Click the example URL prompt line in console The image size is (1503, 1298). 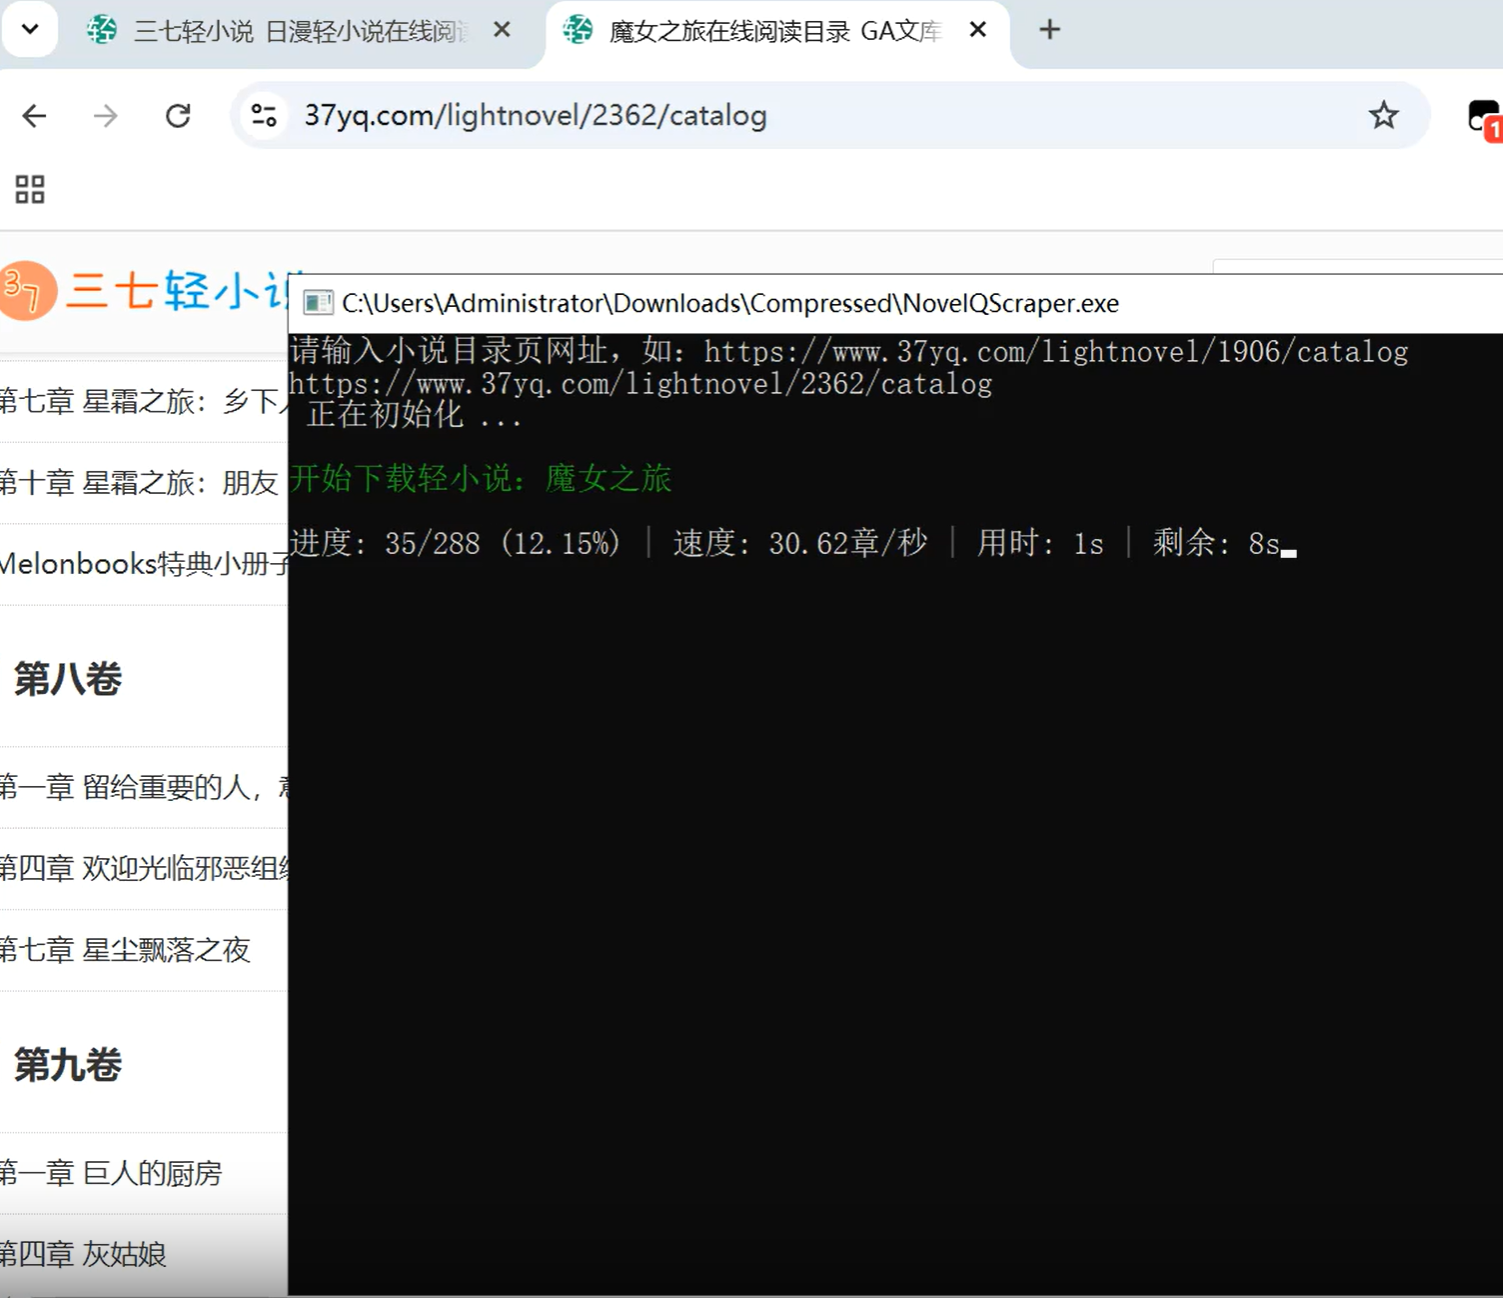(849, 351)
